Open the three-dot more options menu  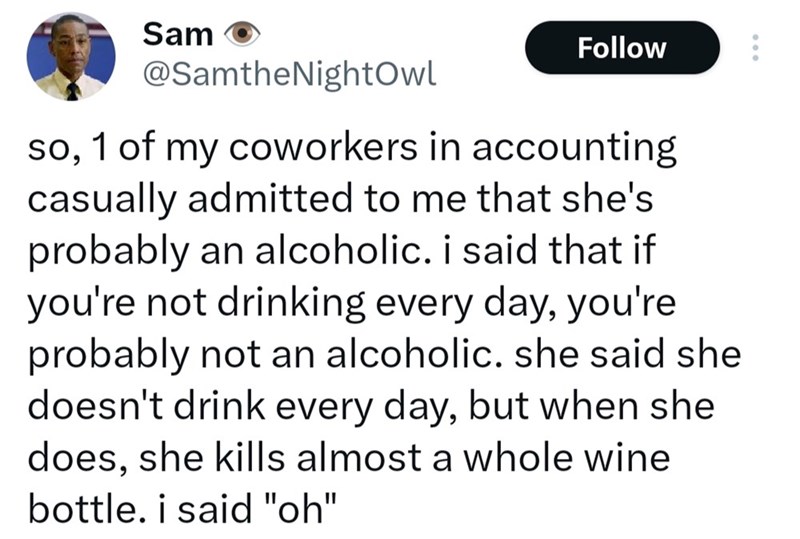pyautogui.click(x=757, y=48)
